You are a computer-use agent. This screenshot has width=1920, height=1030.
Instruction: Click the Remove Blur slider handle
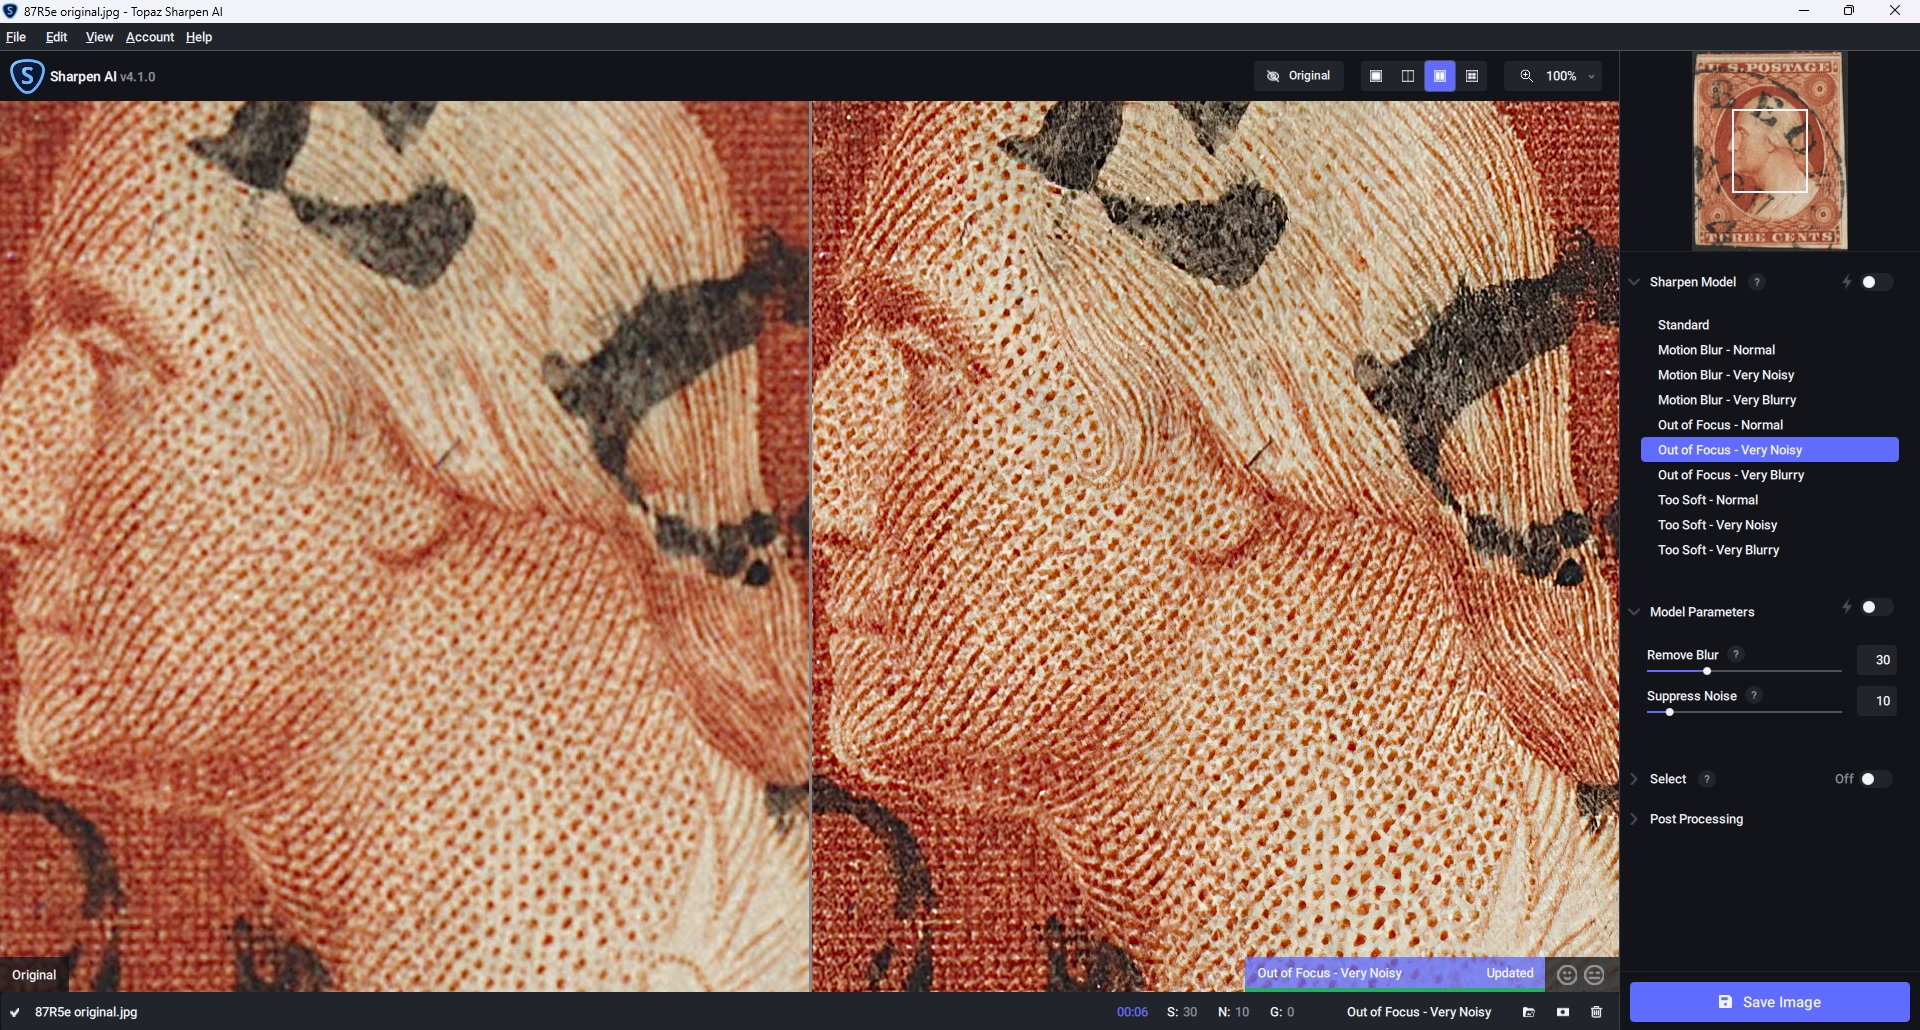pos(1707,671)
